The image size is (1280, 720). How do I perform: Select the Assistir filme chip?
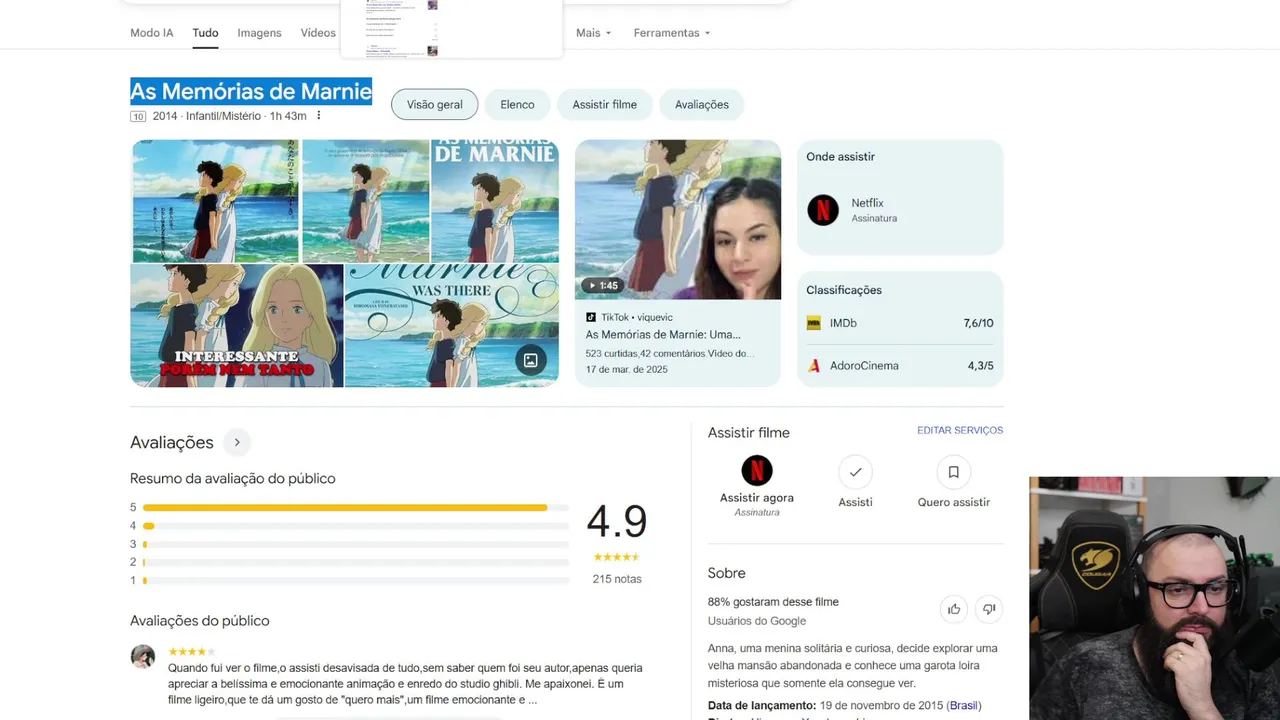point(604,104)
